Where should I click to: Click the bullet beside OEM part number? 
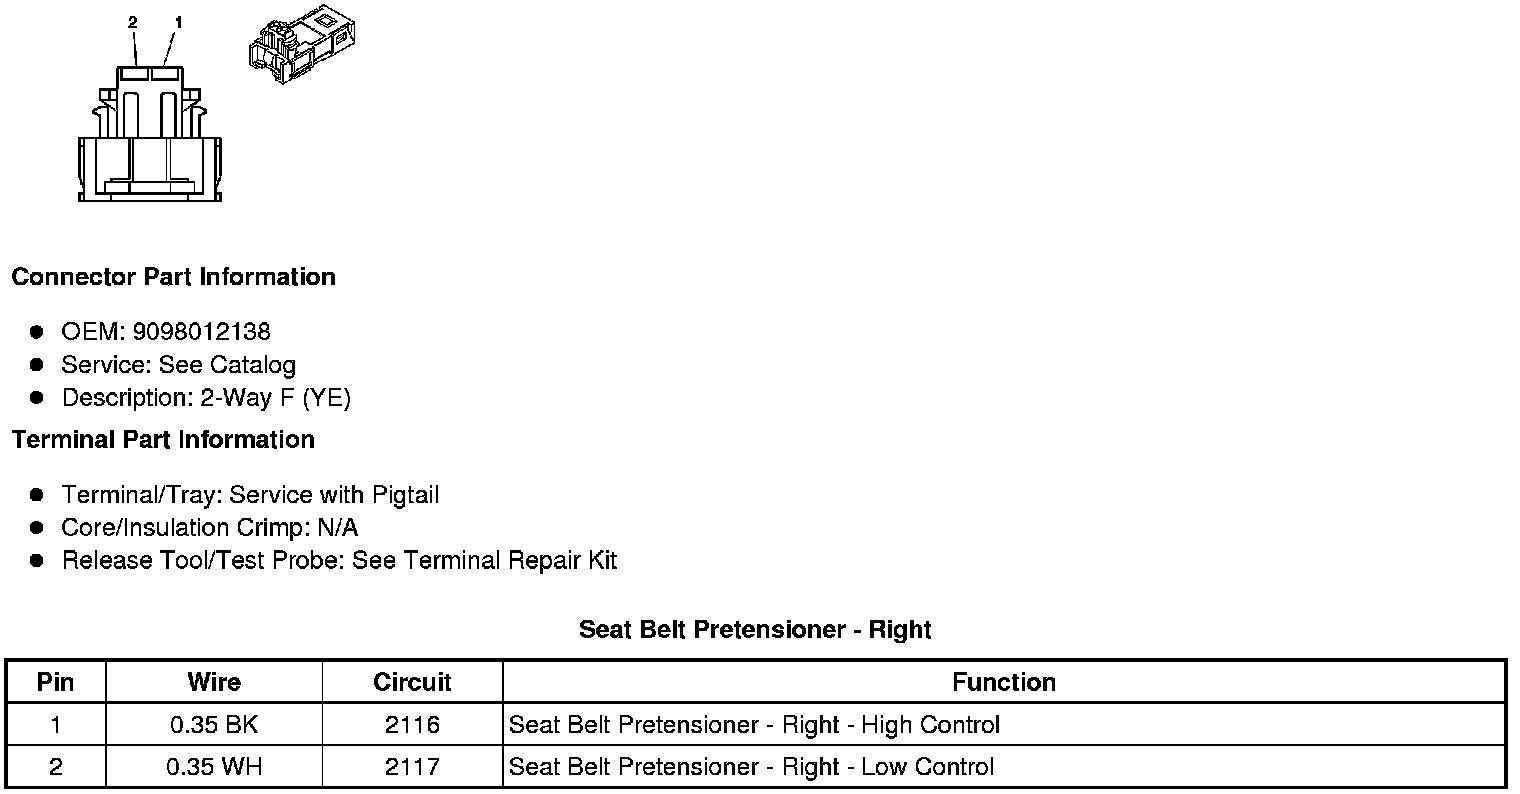(x=37, y=332)
